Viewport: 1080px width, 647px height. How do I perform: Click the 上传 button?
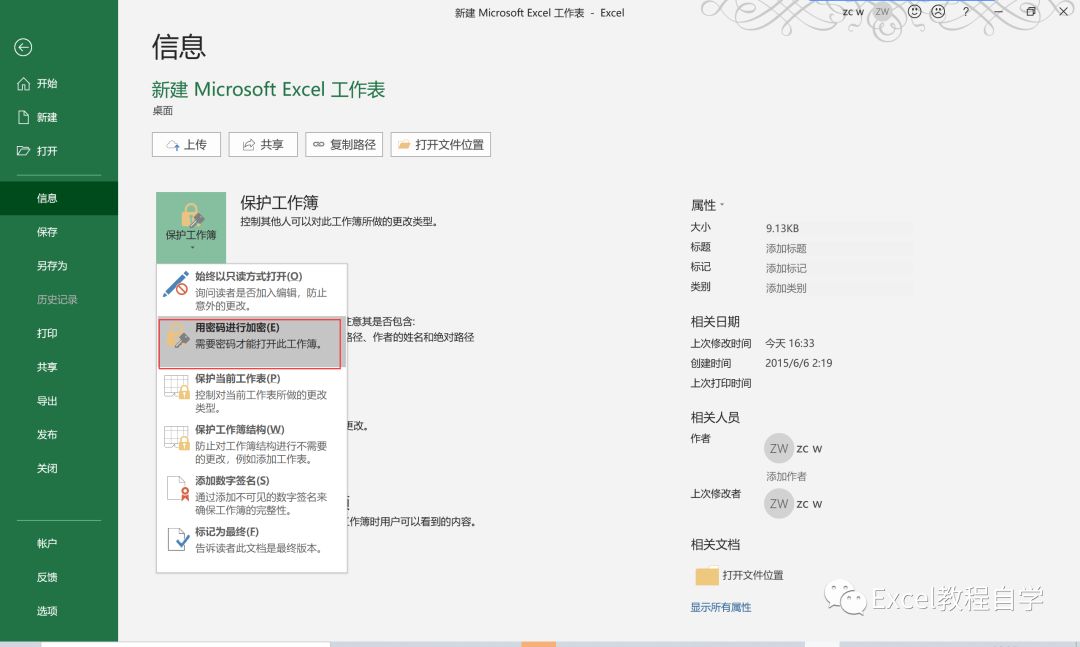(186, 145)
